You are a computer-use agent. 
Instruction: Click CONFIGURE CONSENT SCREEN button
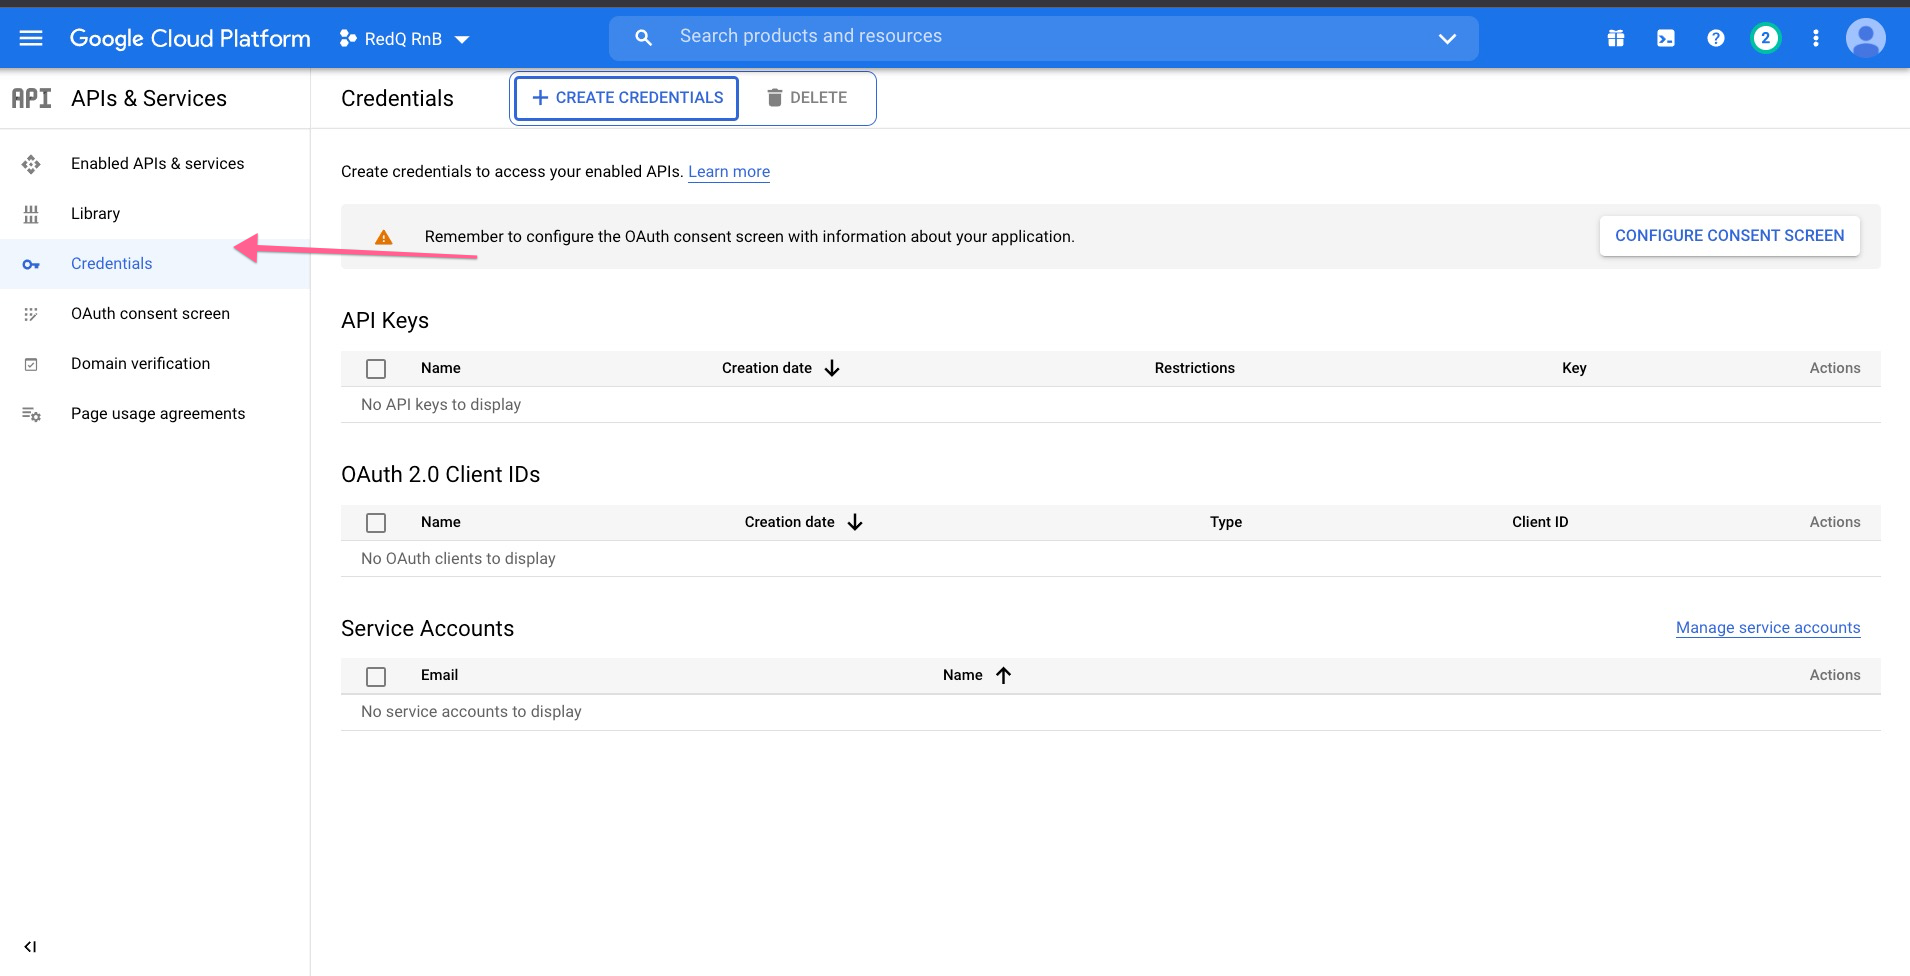(1729, 236)
